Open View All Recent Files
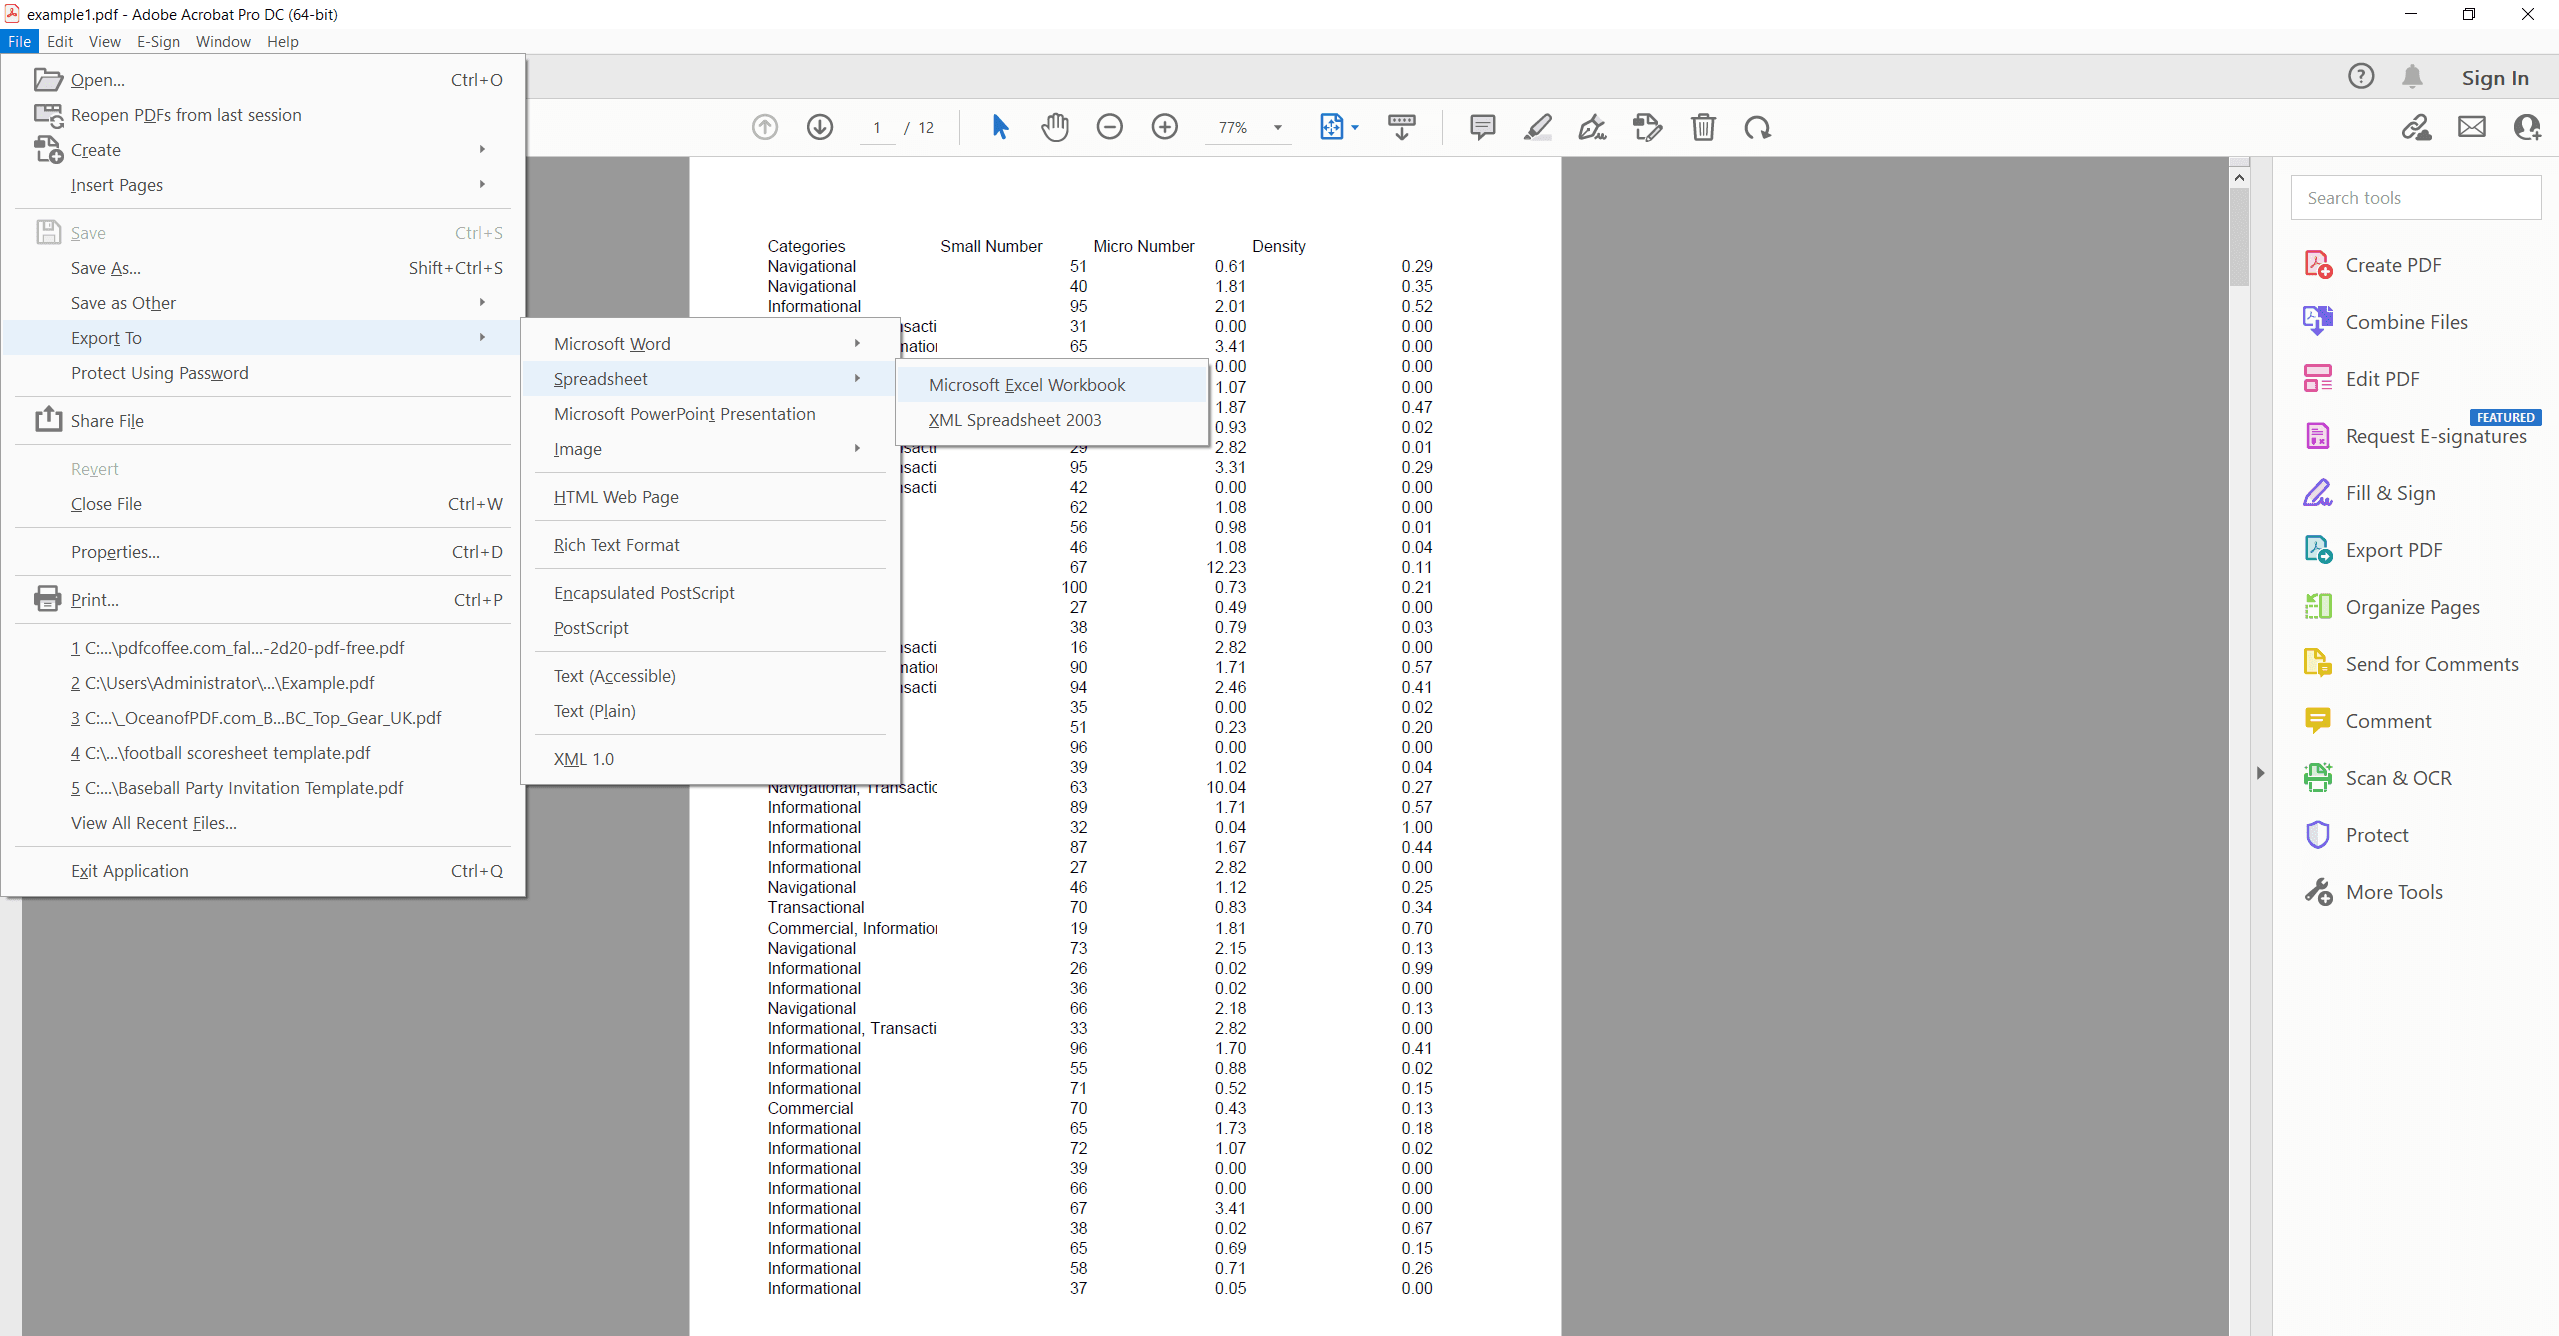Screen dimensions: 2559x1336 (153, 822)
